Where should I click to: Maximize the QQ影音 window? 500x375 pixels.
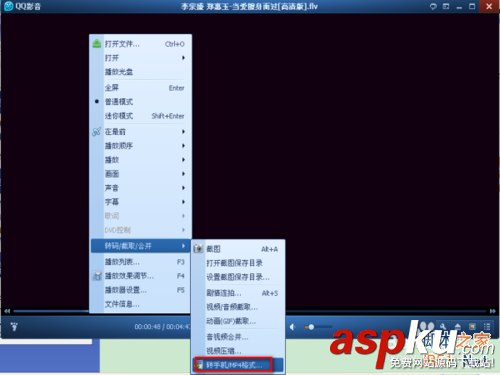(x=472, y=6)
